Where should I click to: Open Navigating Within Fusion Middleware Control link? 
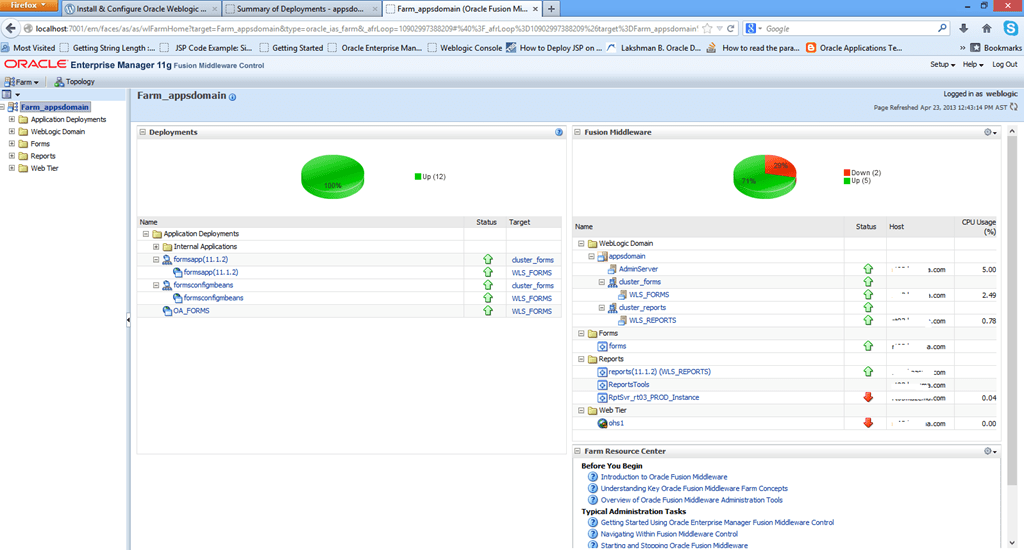click(669, 534)
